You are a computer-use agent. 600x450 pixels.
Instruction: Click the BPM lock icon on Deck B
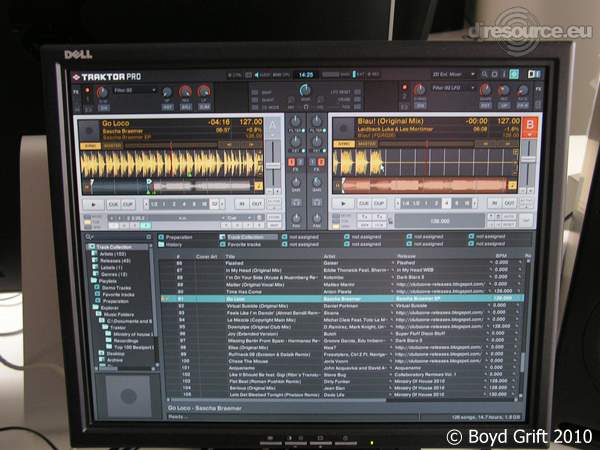390,220
